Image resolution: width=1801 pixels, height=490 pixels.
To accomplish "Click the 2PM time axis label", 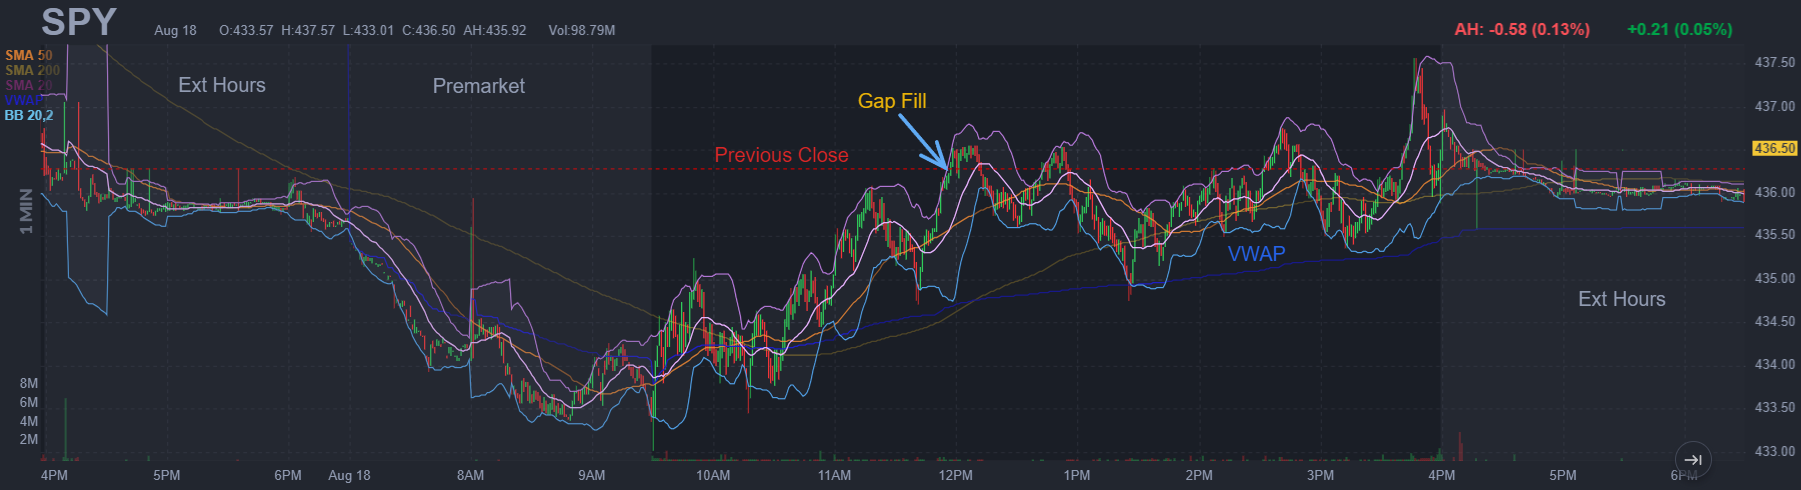I will (x=1199, y=475).
